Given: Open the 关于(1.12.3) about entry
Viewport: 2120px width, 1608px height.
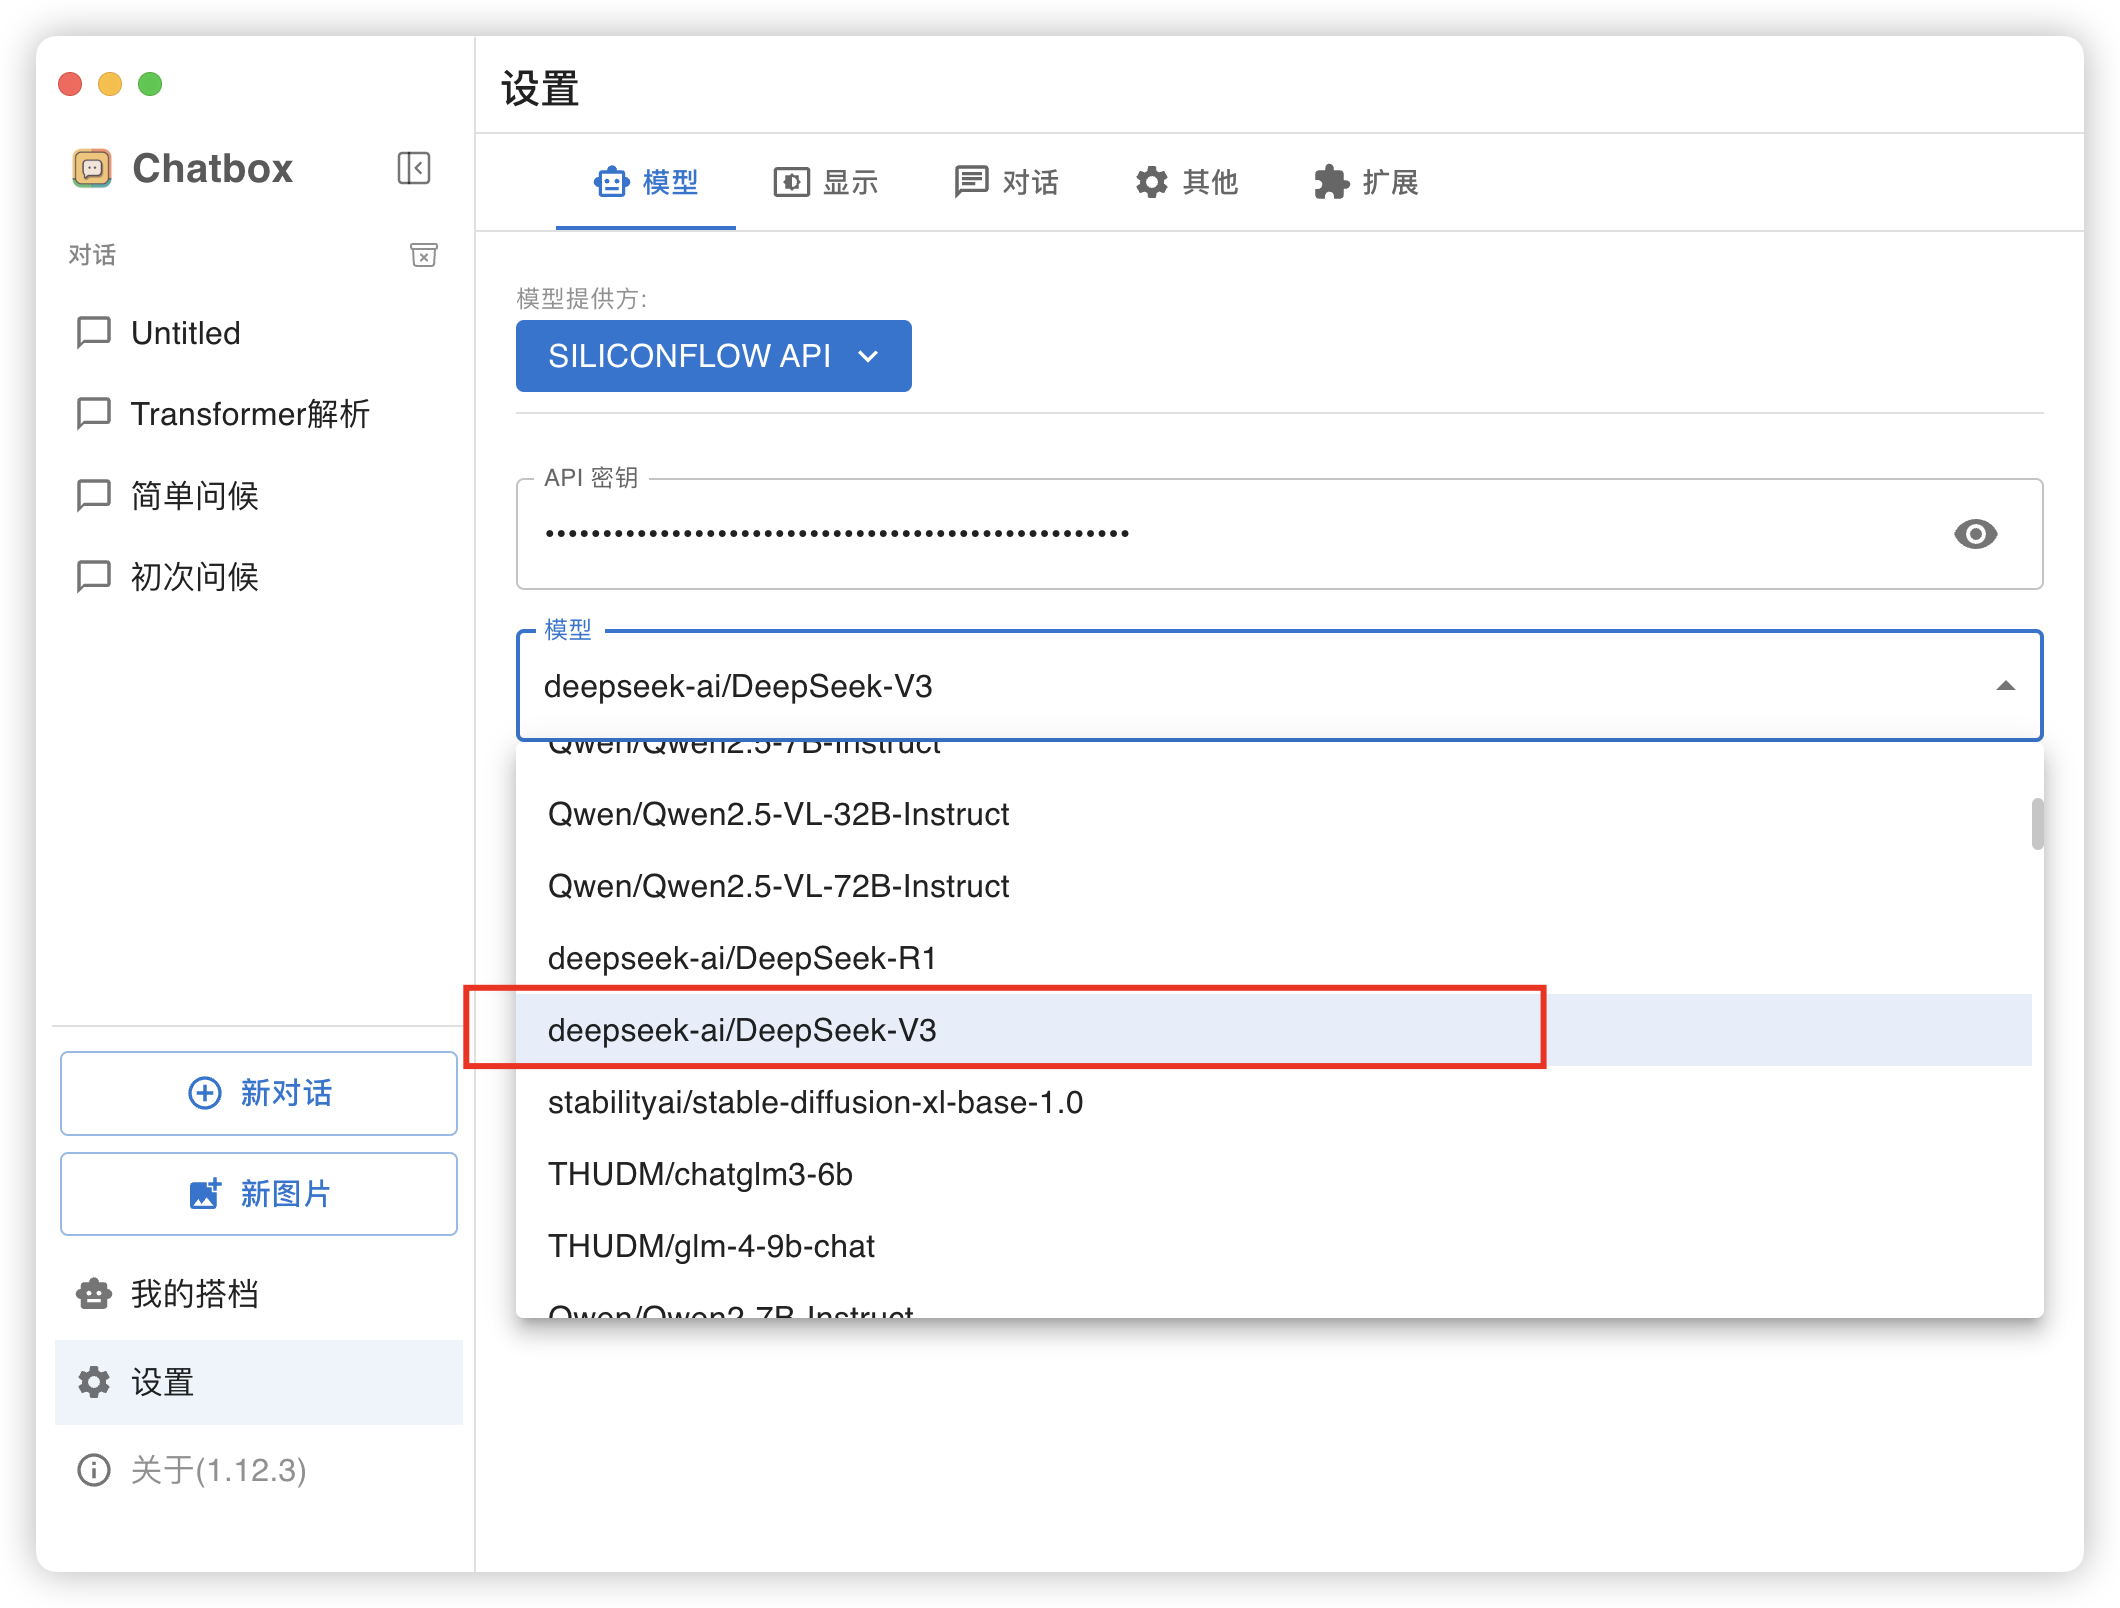Looking at the screenshot, I should 259,1470.
